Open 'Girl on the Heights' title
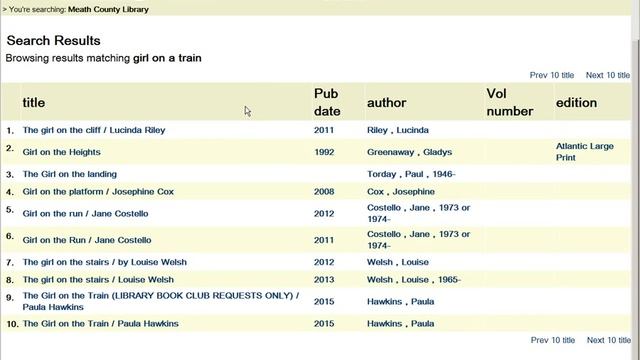 (62, 152)
